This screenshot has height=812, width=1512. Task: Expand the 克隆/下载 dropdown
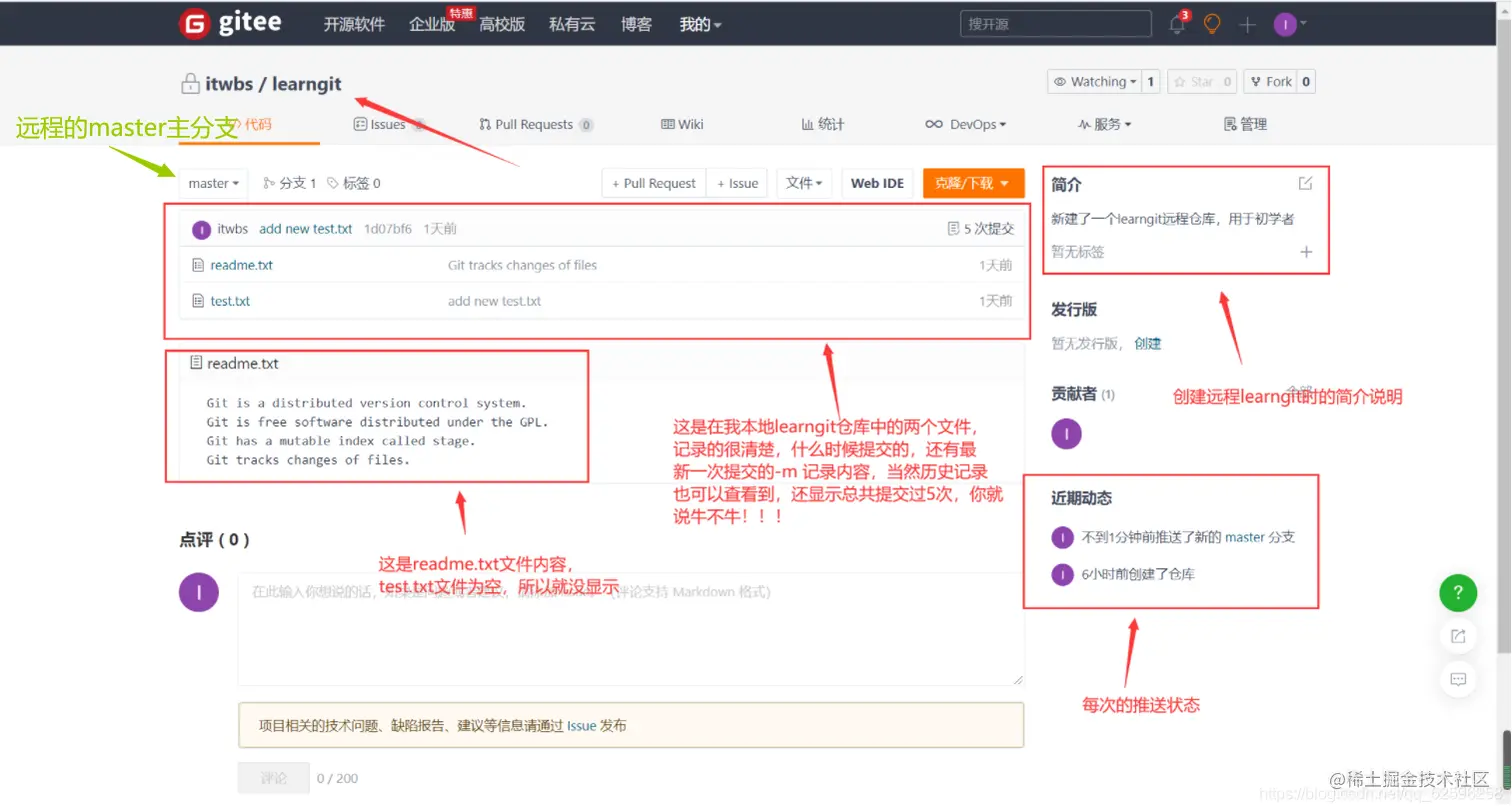(x=972, y=183)
